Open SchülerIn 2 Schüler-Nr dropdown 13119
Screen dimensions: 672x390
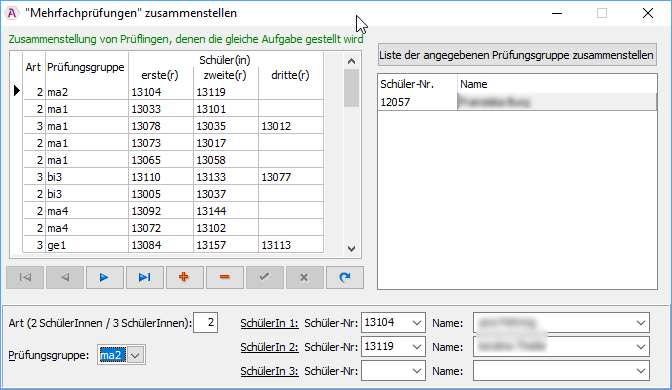coord(417,347)
